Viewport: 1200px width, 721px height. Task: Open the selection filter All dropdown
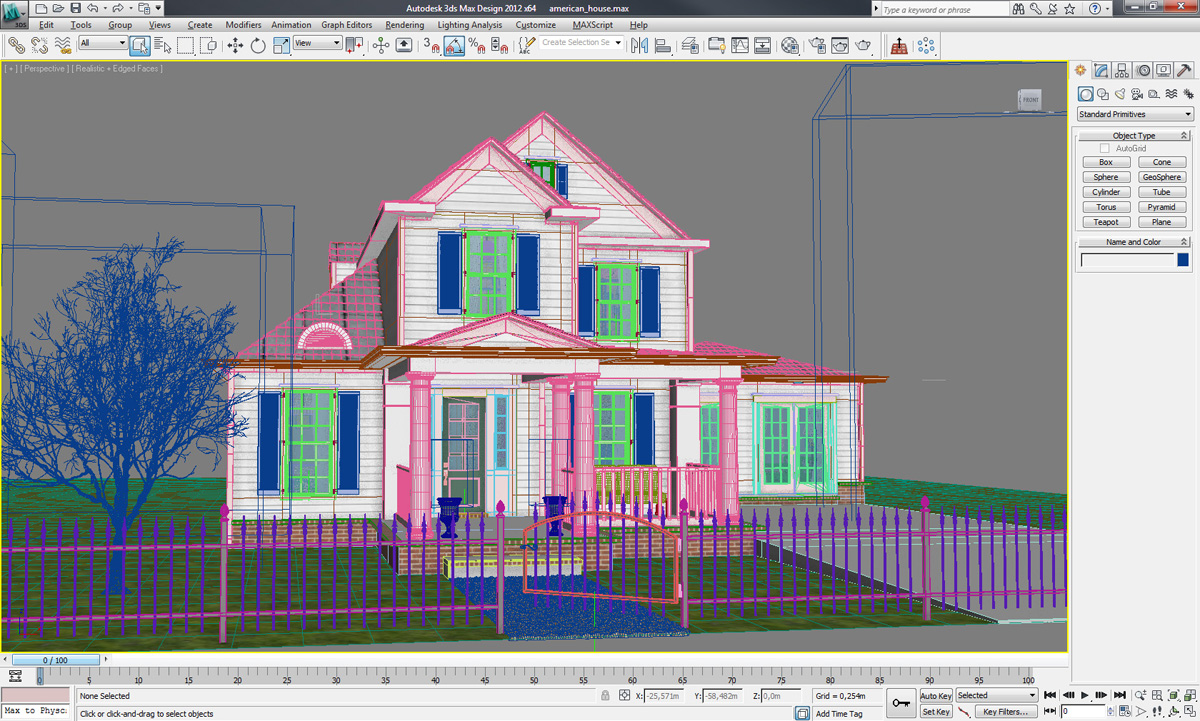point(102,43)
